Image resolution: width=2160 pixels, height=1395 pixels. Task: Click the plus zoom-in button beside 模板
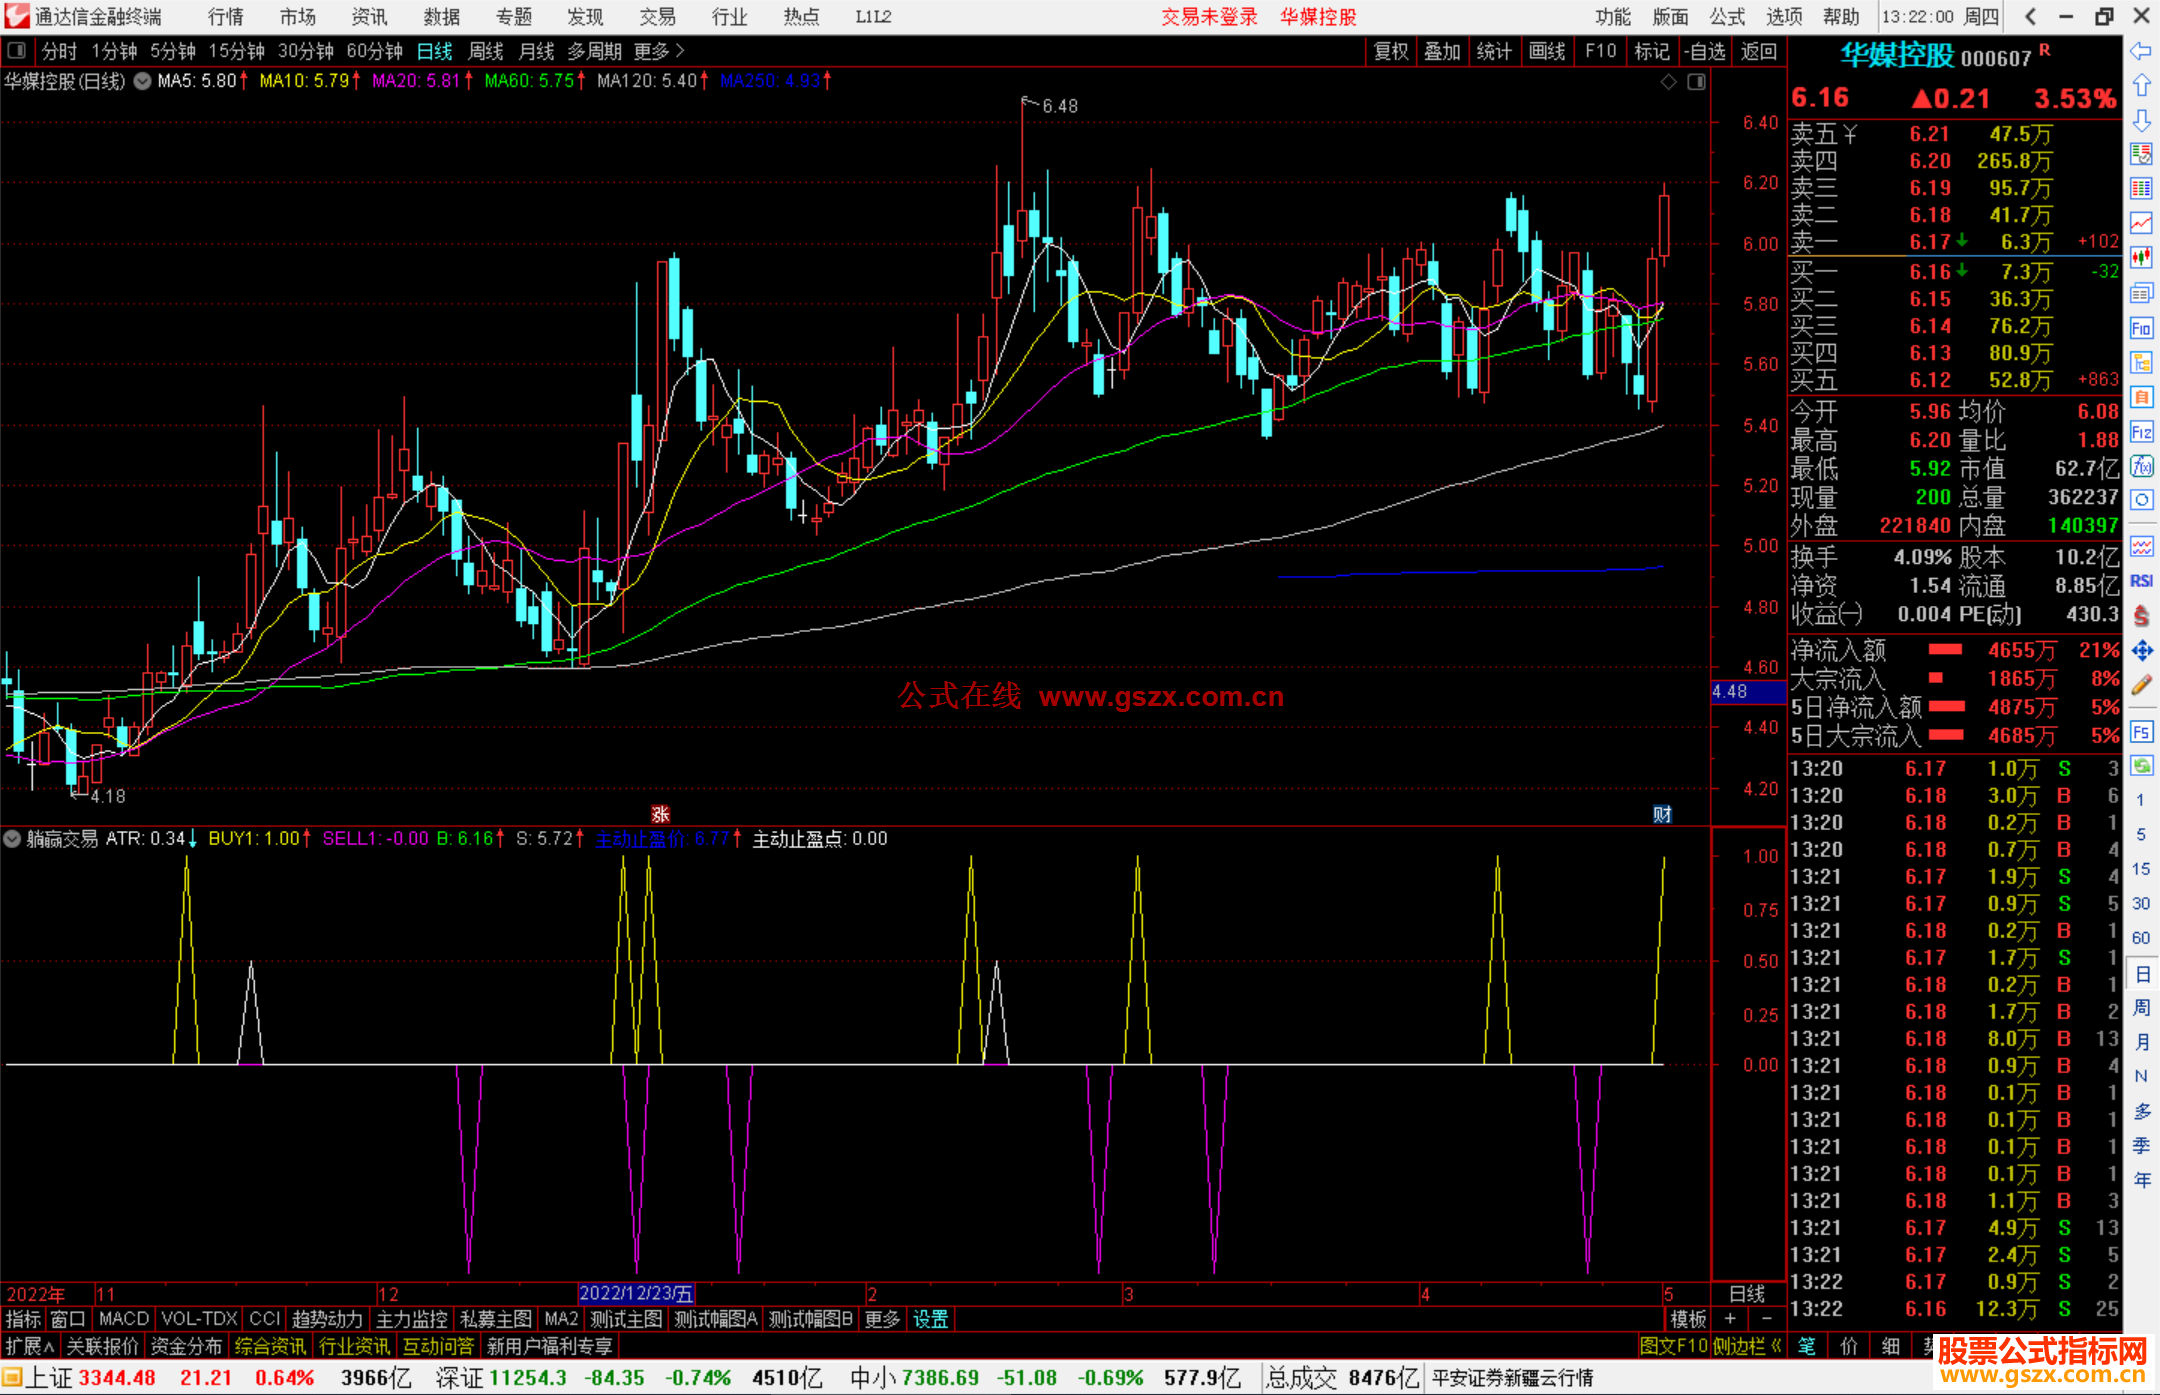(x=1730, y=1319)
